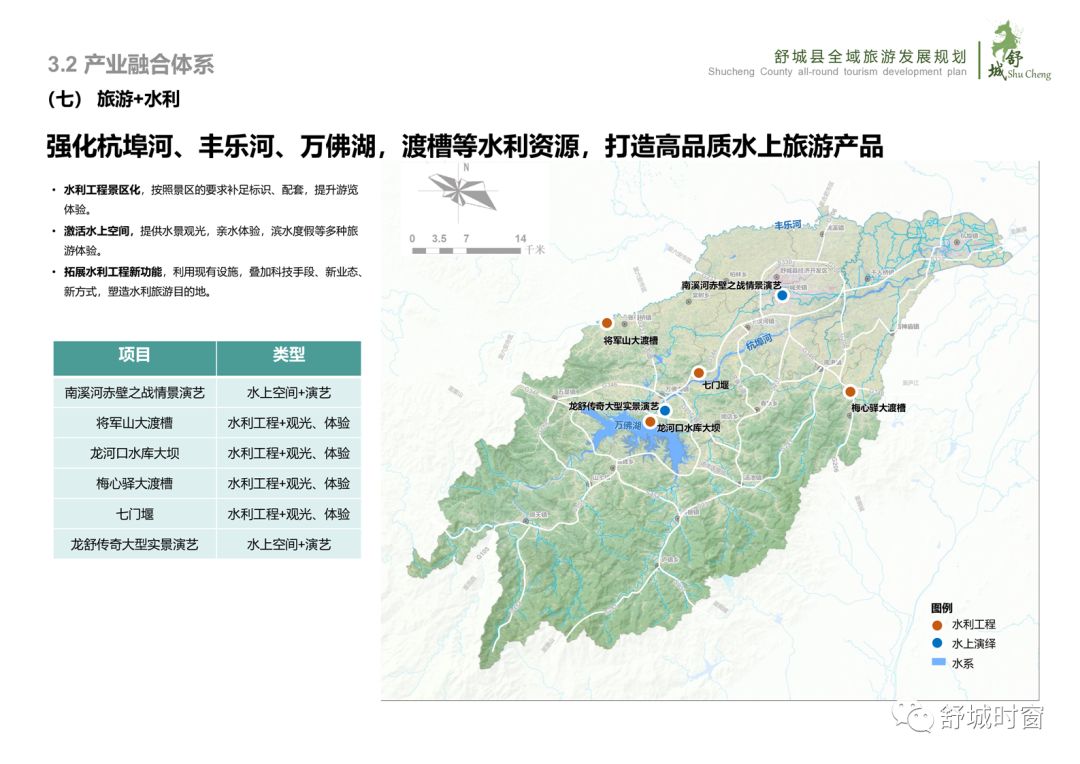Click the 万佛湖 lake label on the map
The width and height of the screenshot is (1080, 764).
tap(627, 426)
